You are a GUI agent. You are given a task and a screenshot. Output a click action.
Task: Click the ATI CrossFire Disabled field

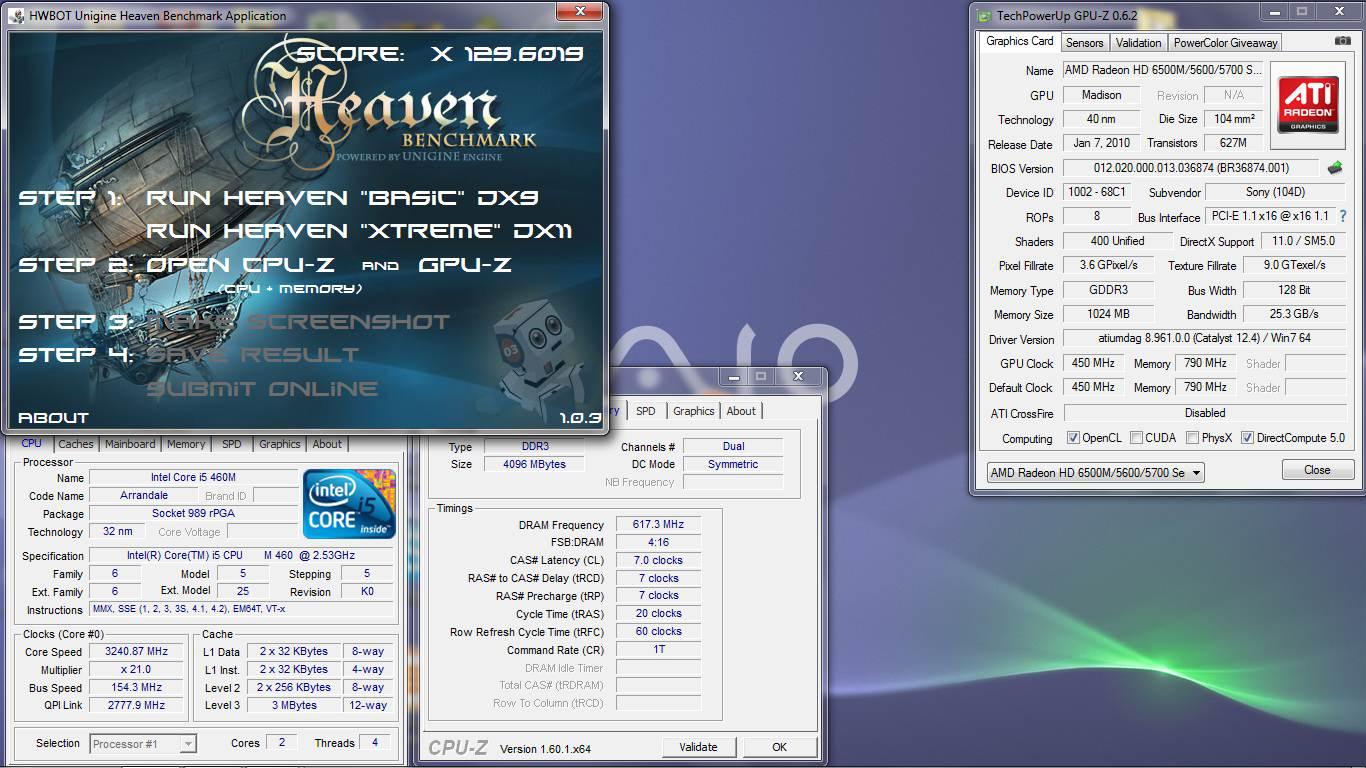pos(1204,413)
